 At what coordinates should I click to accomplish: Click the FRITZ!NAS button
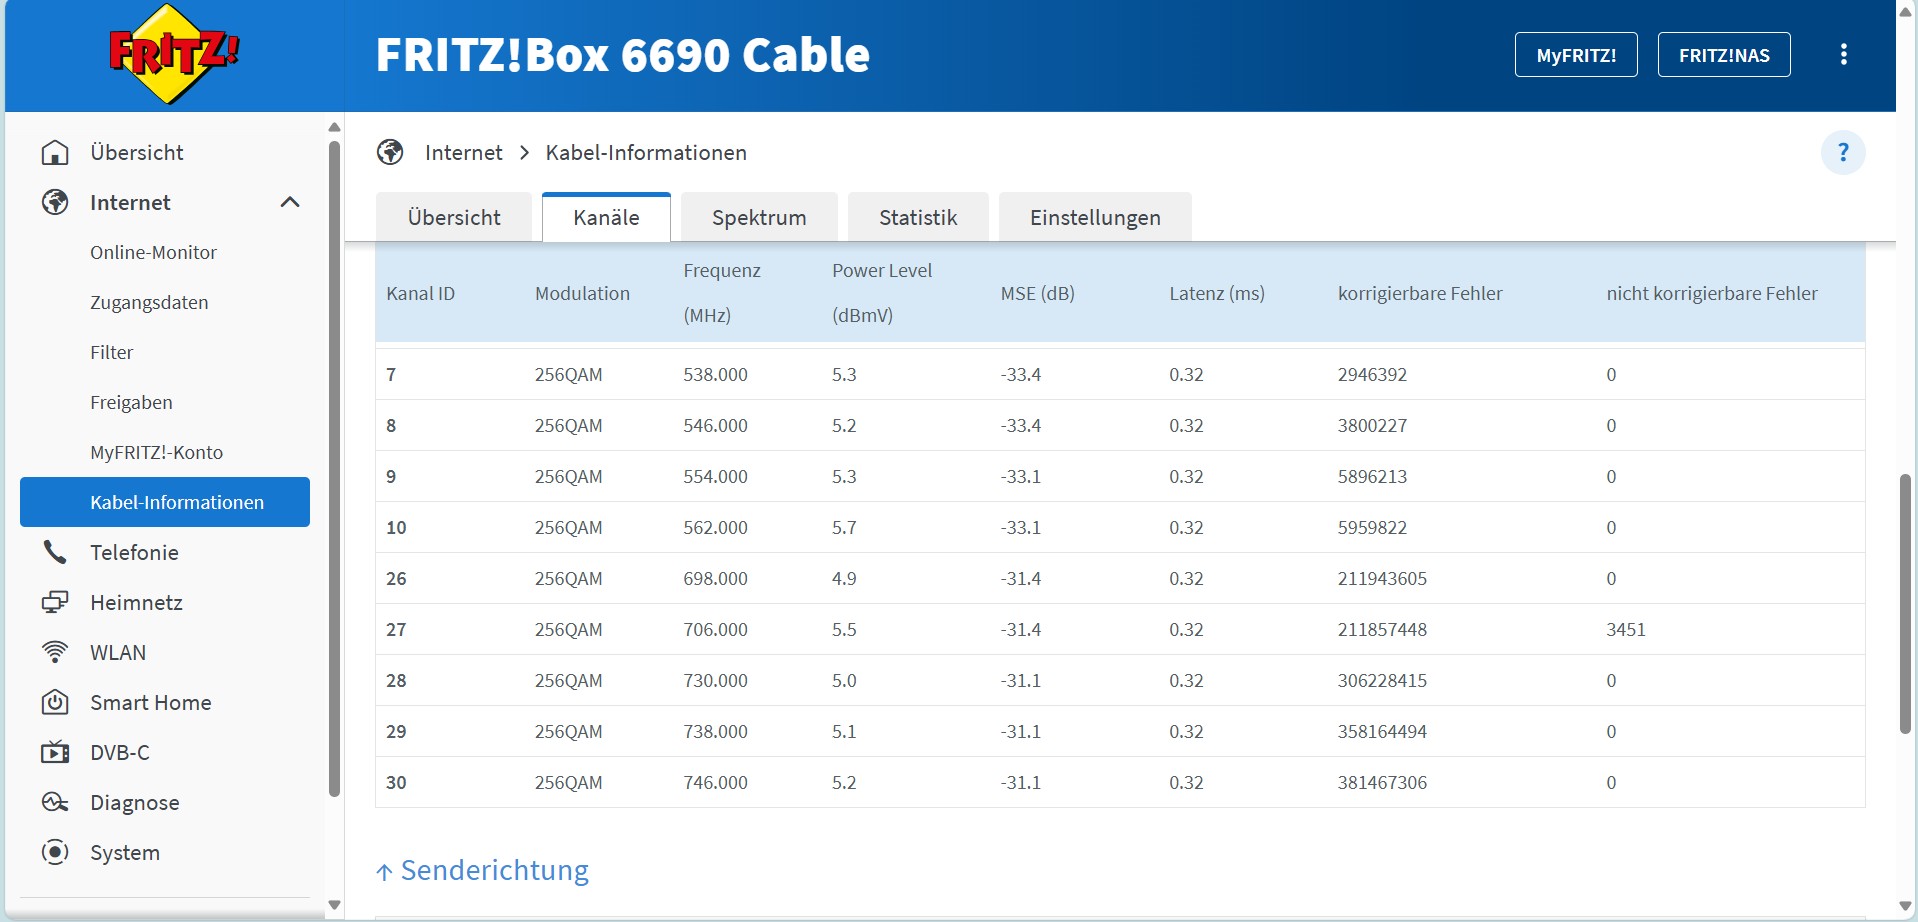pos(1724,55)
